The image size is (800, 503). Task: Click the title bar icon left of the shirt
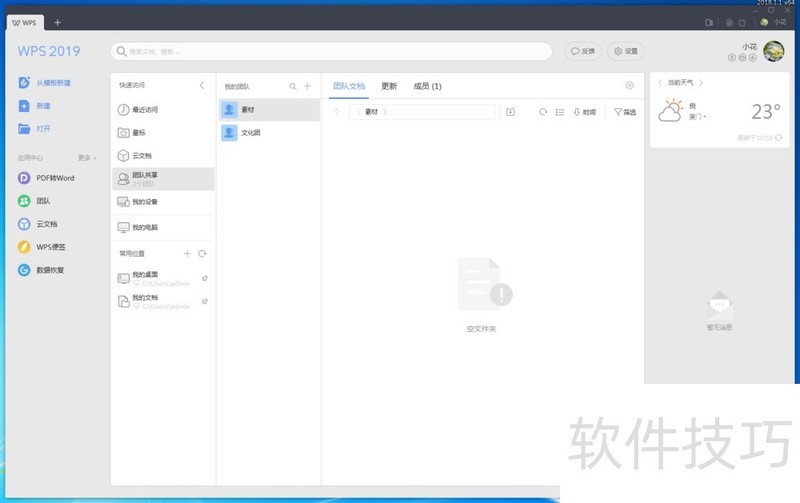[x=729, y=22]
